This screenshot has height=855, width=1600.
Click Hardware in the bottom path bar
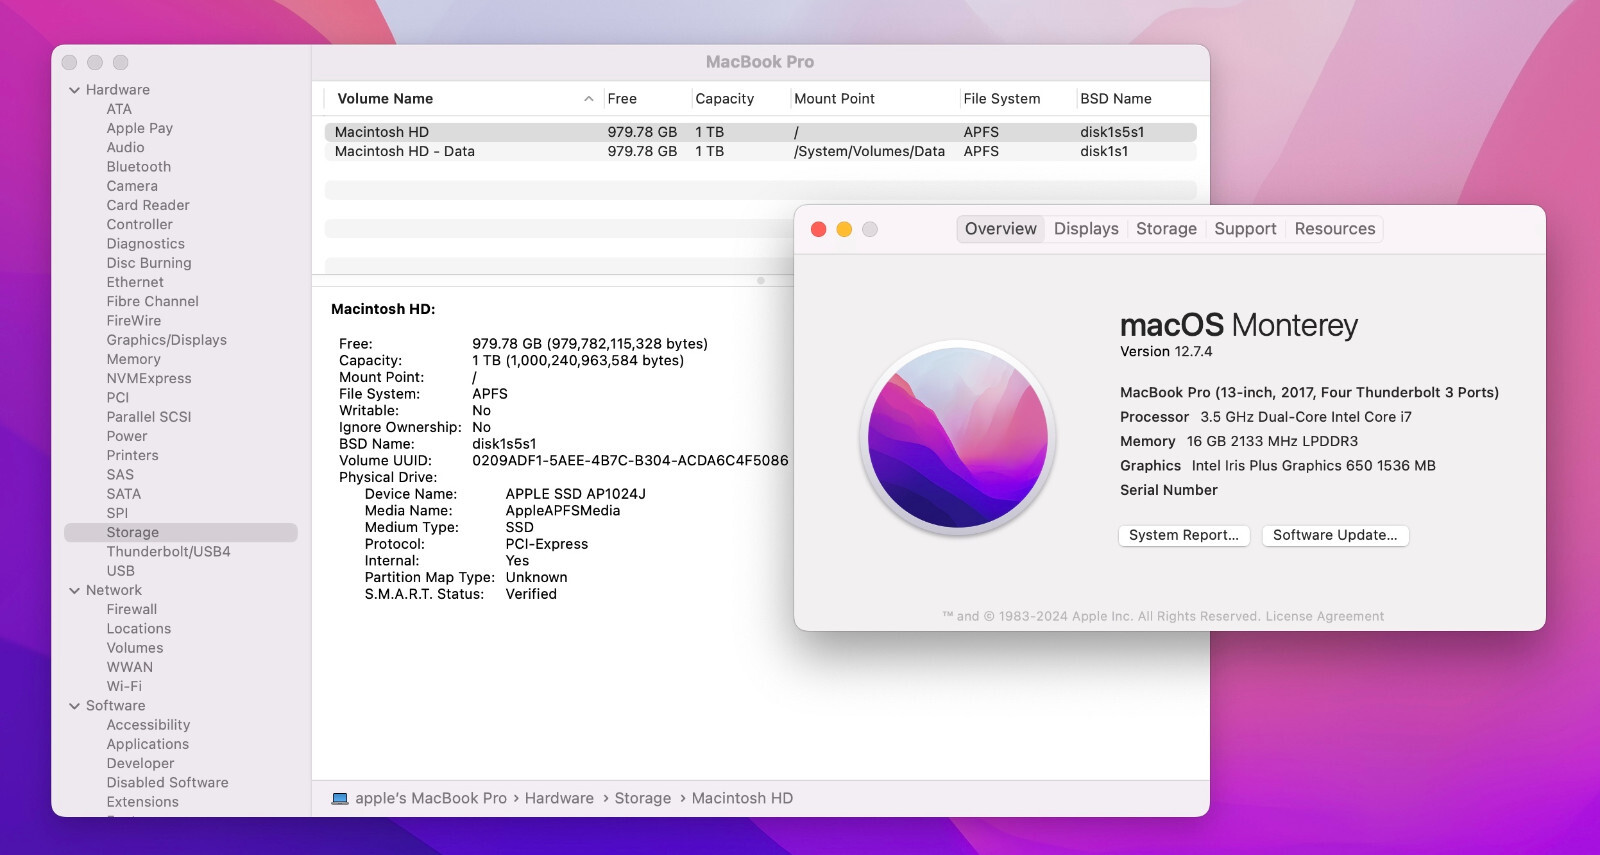click(x=559, y=798)
